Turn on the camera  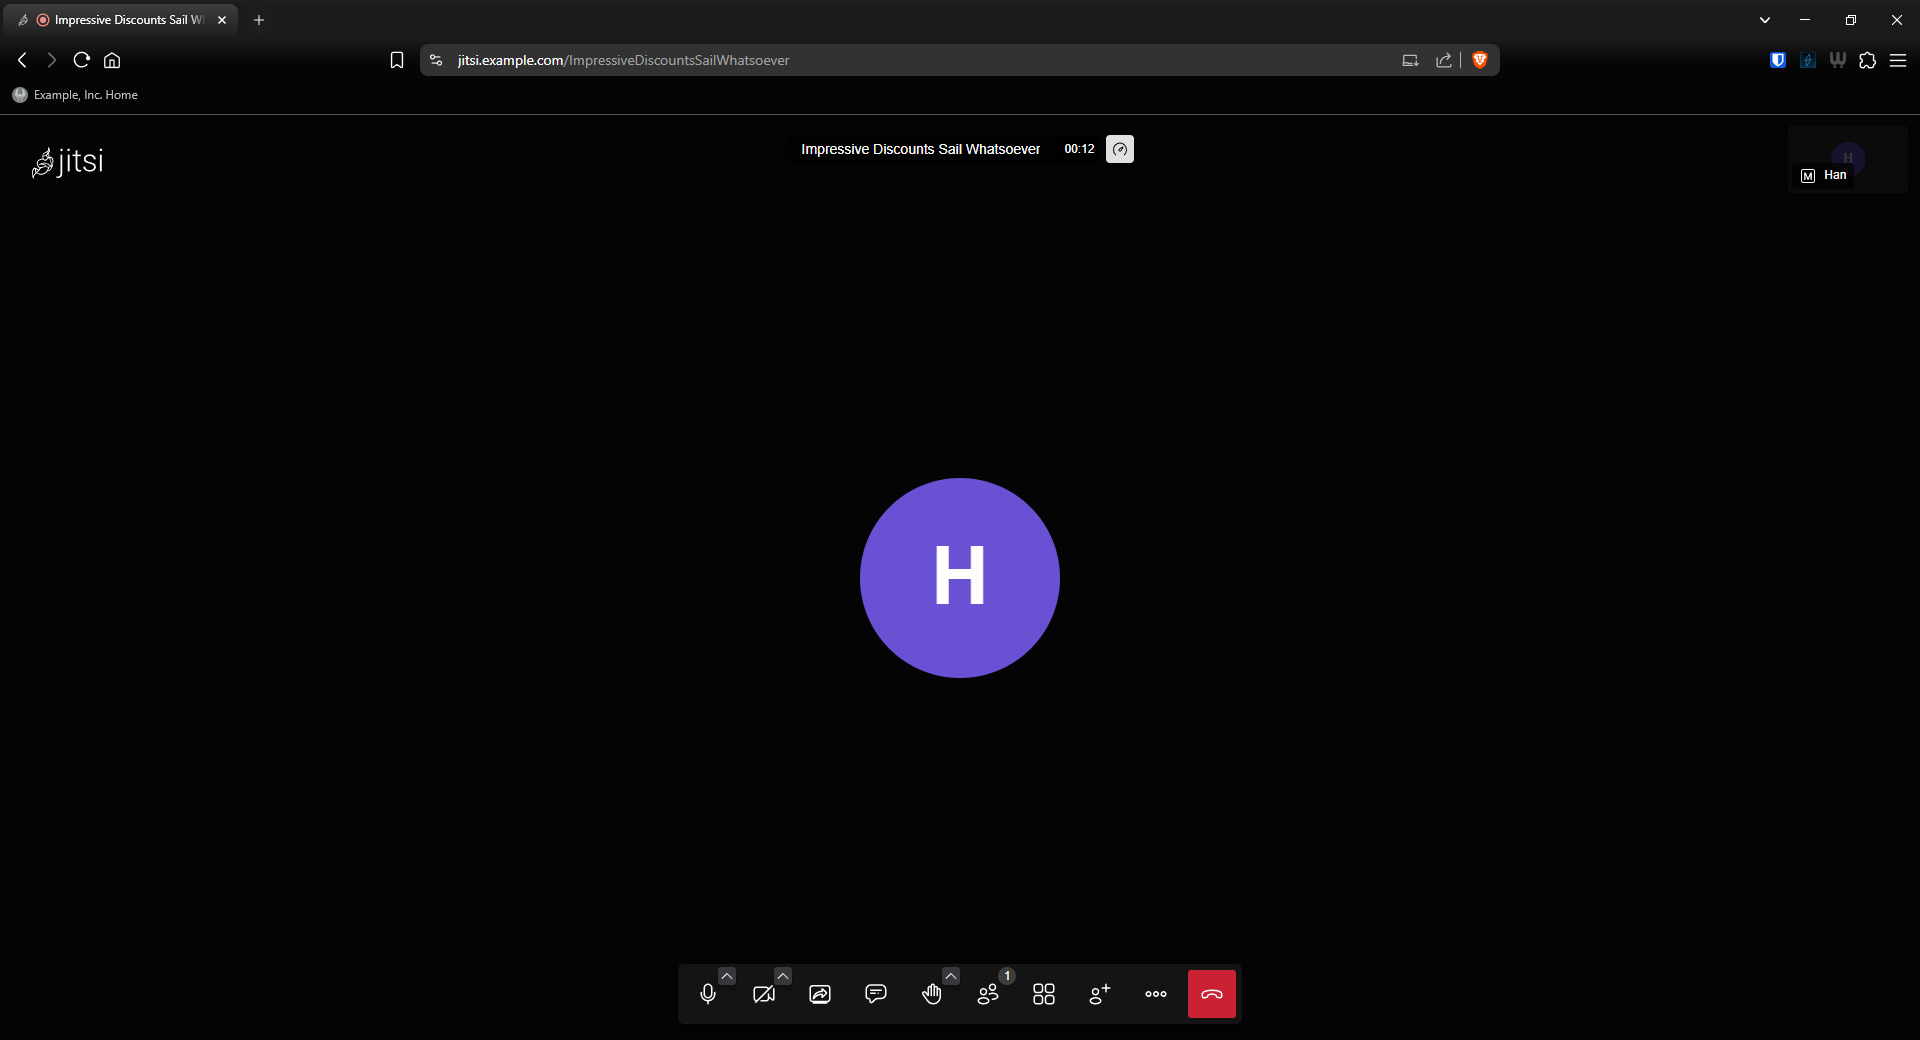coord(764,994)
